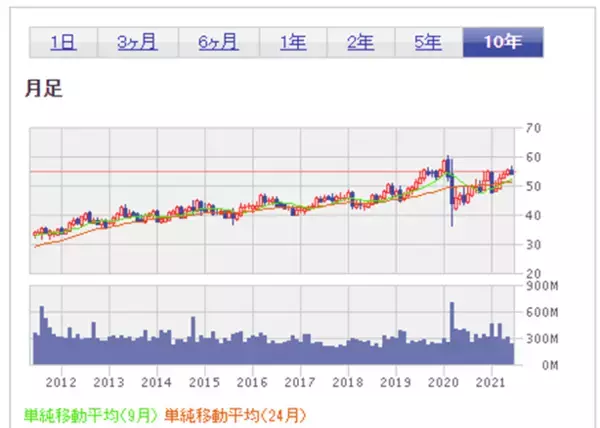Select the 1日 time range tab
Viewport: 600px width, 428px height.
[62, 43]
